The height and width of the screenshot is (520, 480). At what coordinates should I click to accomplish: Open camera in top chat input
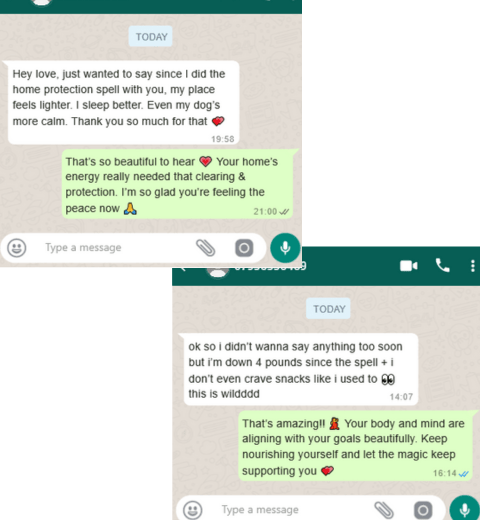click(244, 248)
